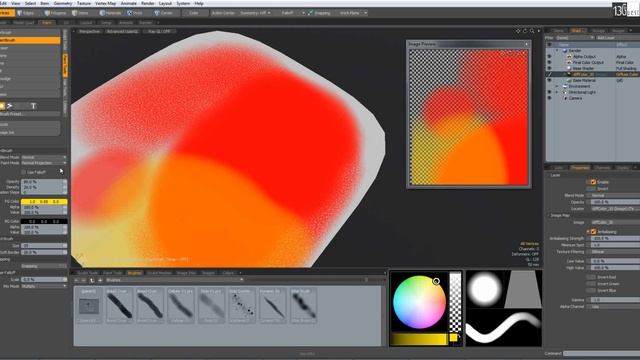Click the Pivot mode button
Image resolution: width=640 pixels, height=360 pixels.
click(x=136, y=13)
